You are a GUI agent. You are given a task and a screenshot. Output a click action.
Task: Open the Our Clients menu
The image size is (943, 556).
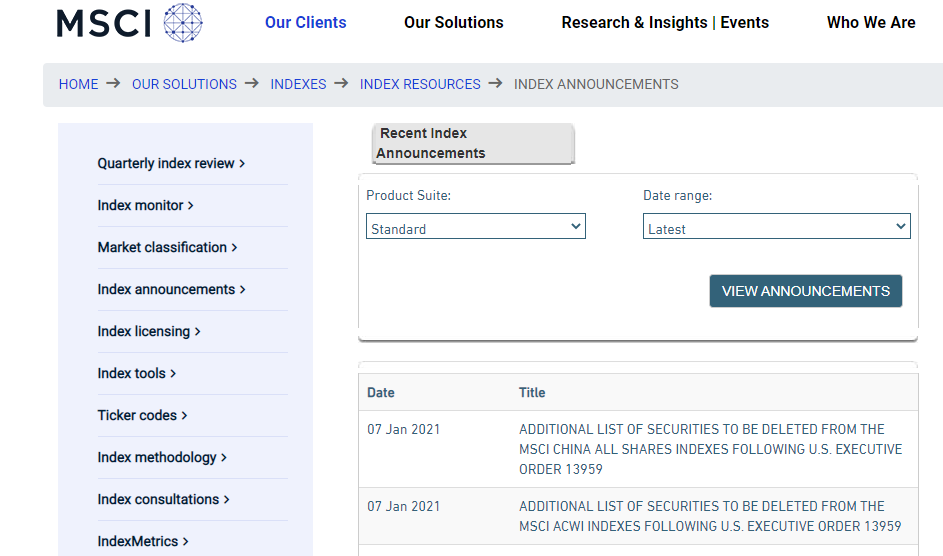[305, 22]
